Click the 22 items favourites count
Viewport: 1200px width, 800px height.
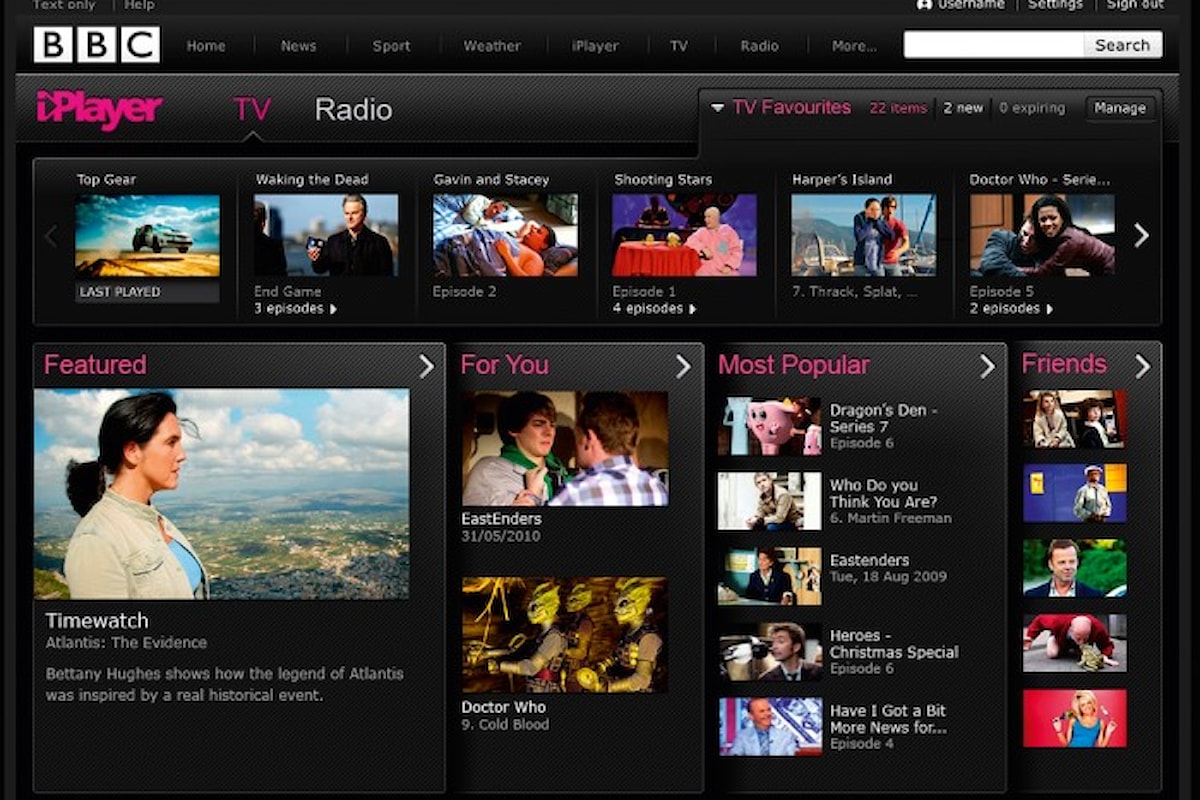point(898,108)
